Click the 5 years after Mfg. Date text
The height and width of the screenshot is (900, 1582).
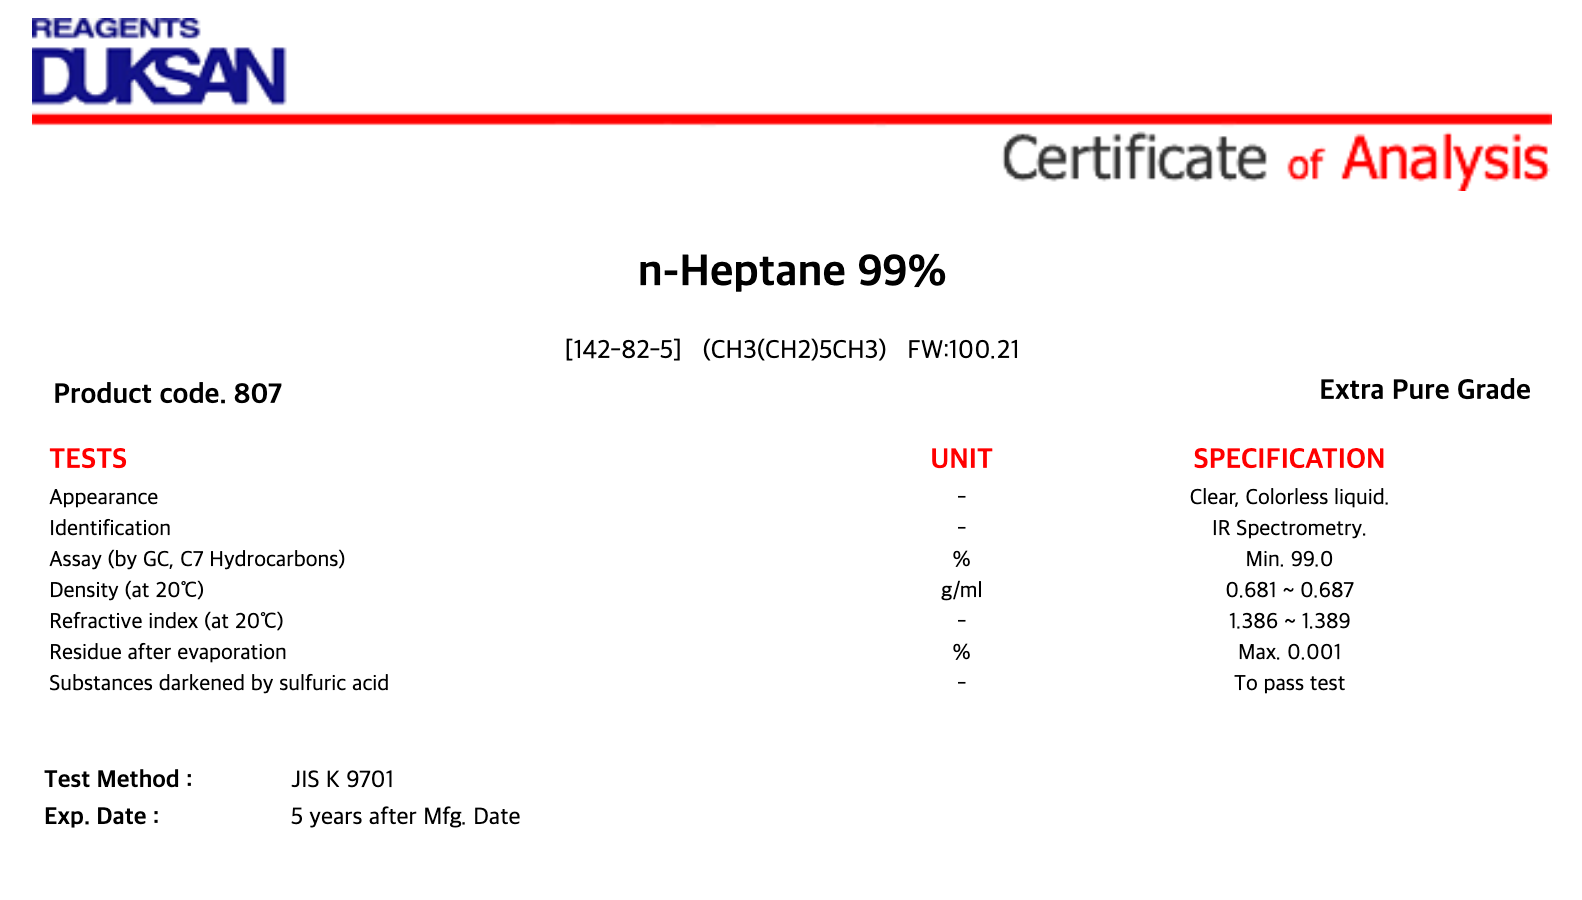405,816
